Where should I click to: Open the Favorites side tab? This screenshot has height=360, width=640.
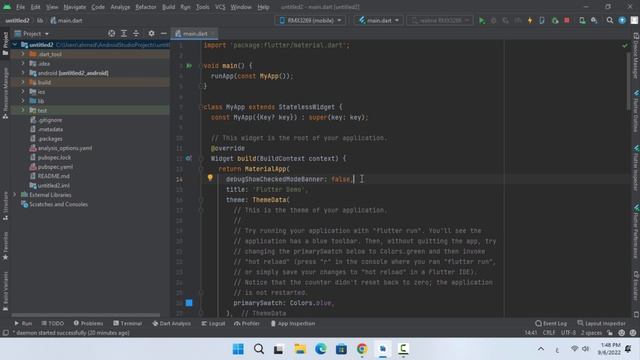(x=5, y=246)
